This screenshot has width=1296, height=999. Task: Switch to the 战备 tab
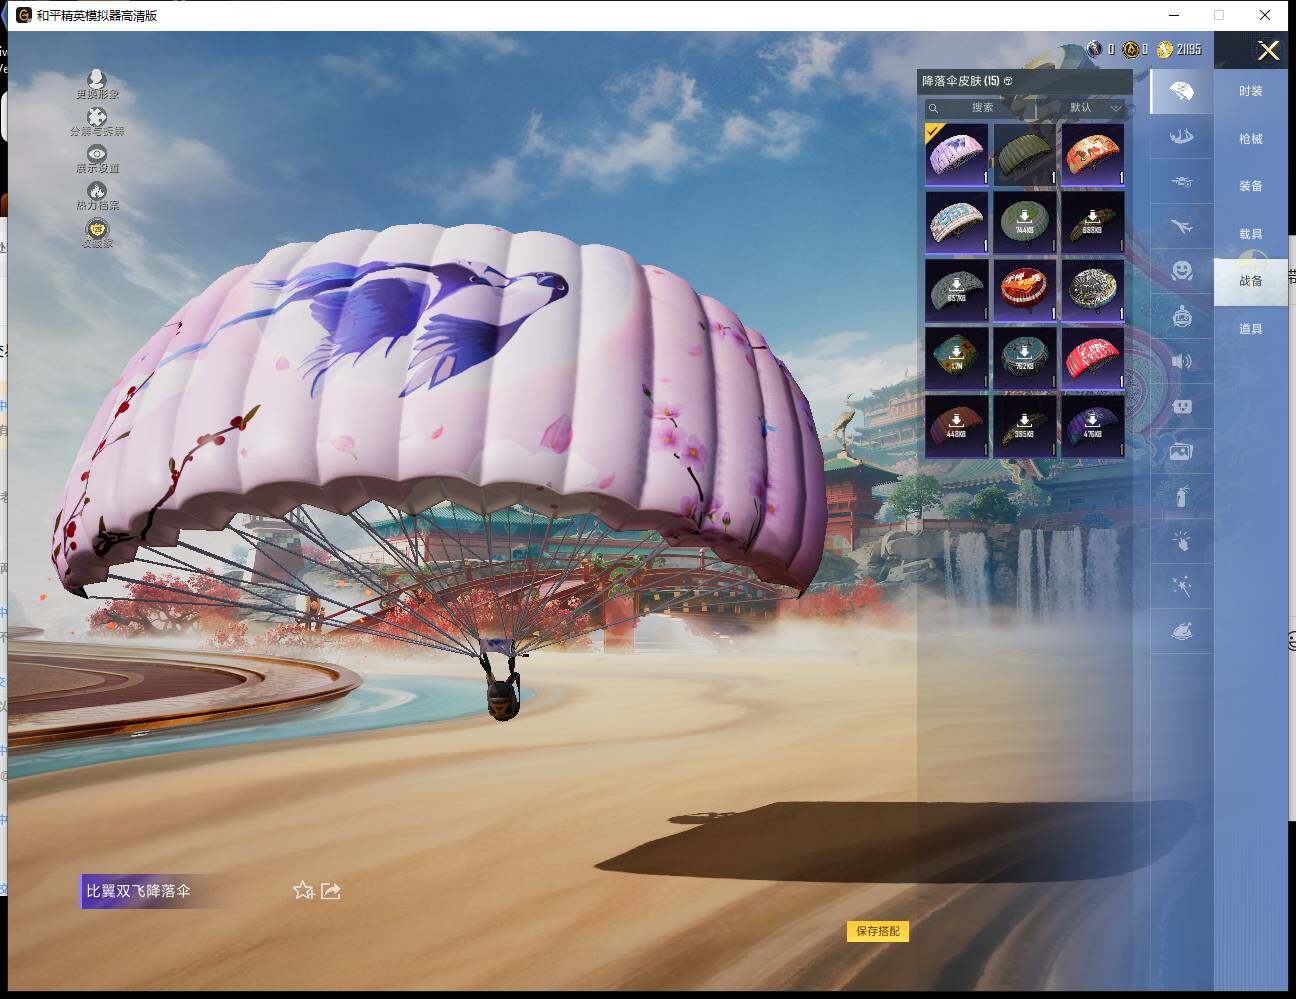(1251, 281)
